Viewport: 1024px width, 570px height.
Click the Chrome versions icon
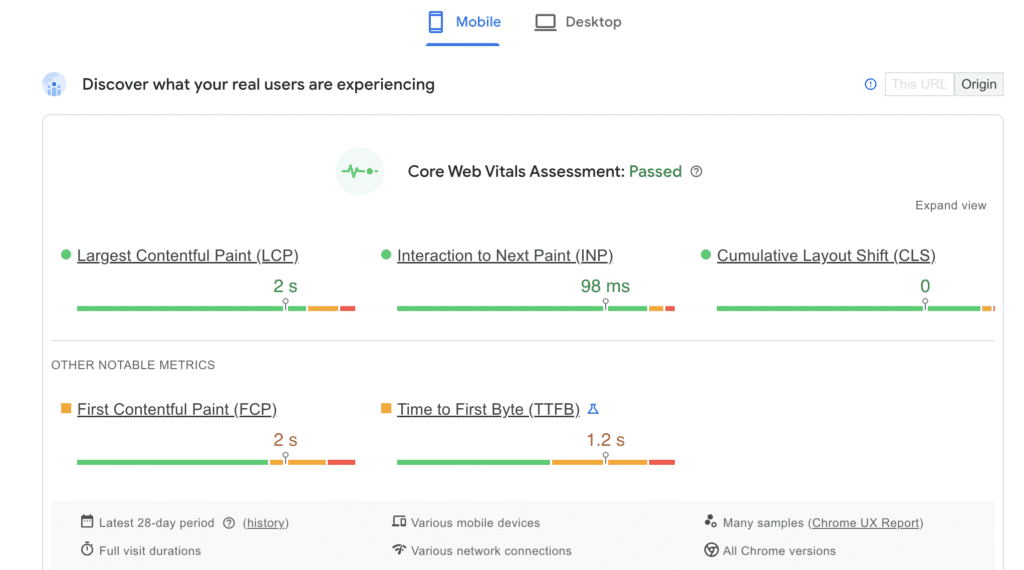click(x=711, y=550)
